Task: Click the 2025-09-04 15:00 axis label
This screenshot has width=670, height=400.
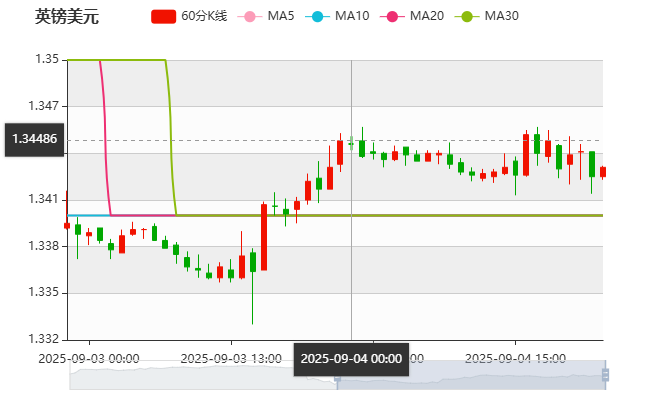Action: tap(515, 358)
